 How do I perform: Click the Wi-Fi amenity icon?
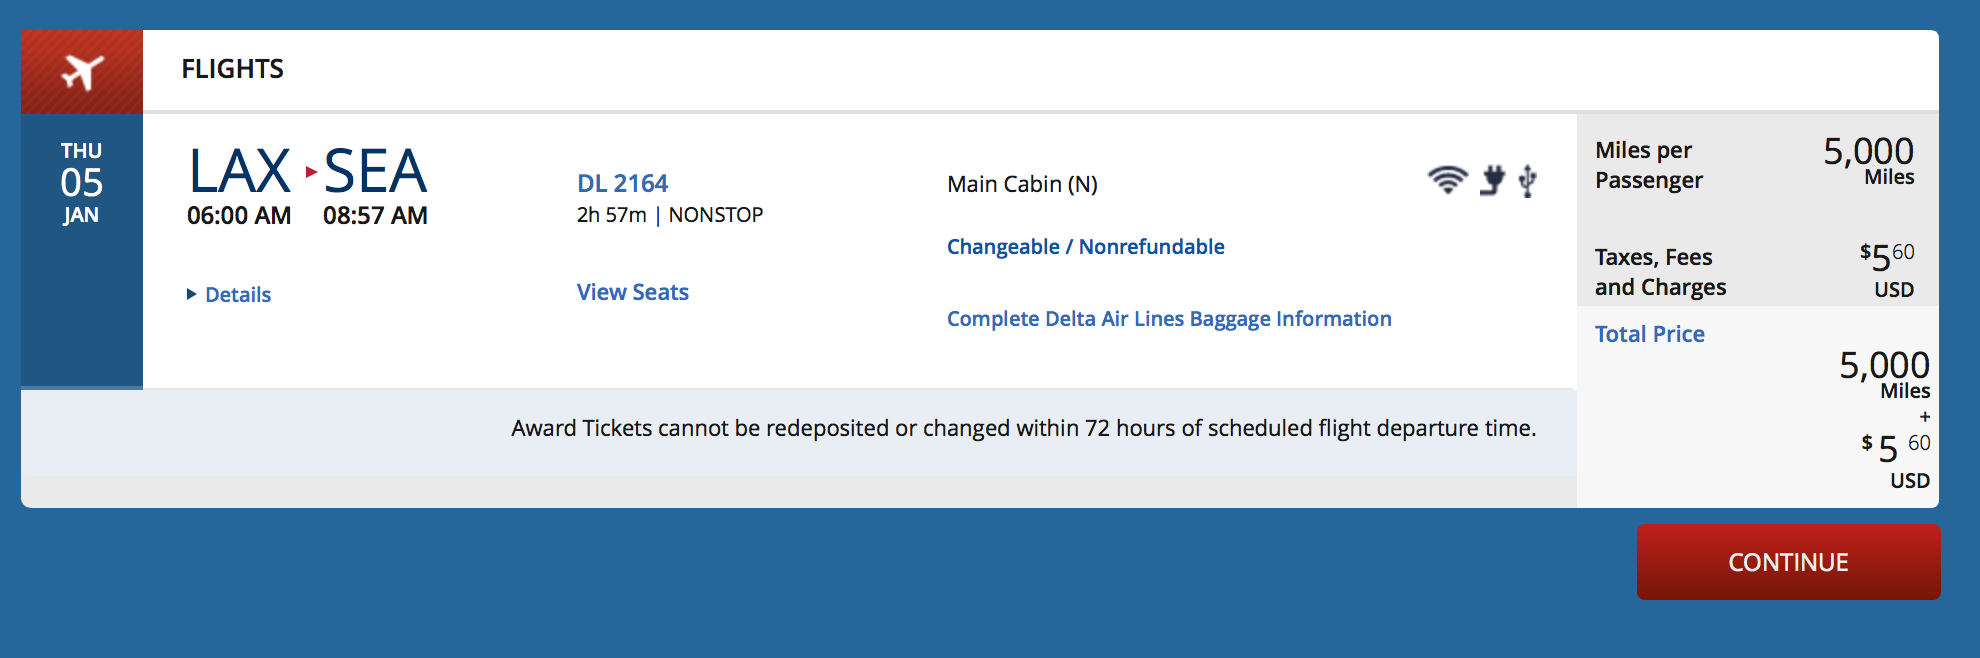coord(1447,180)
